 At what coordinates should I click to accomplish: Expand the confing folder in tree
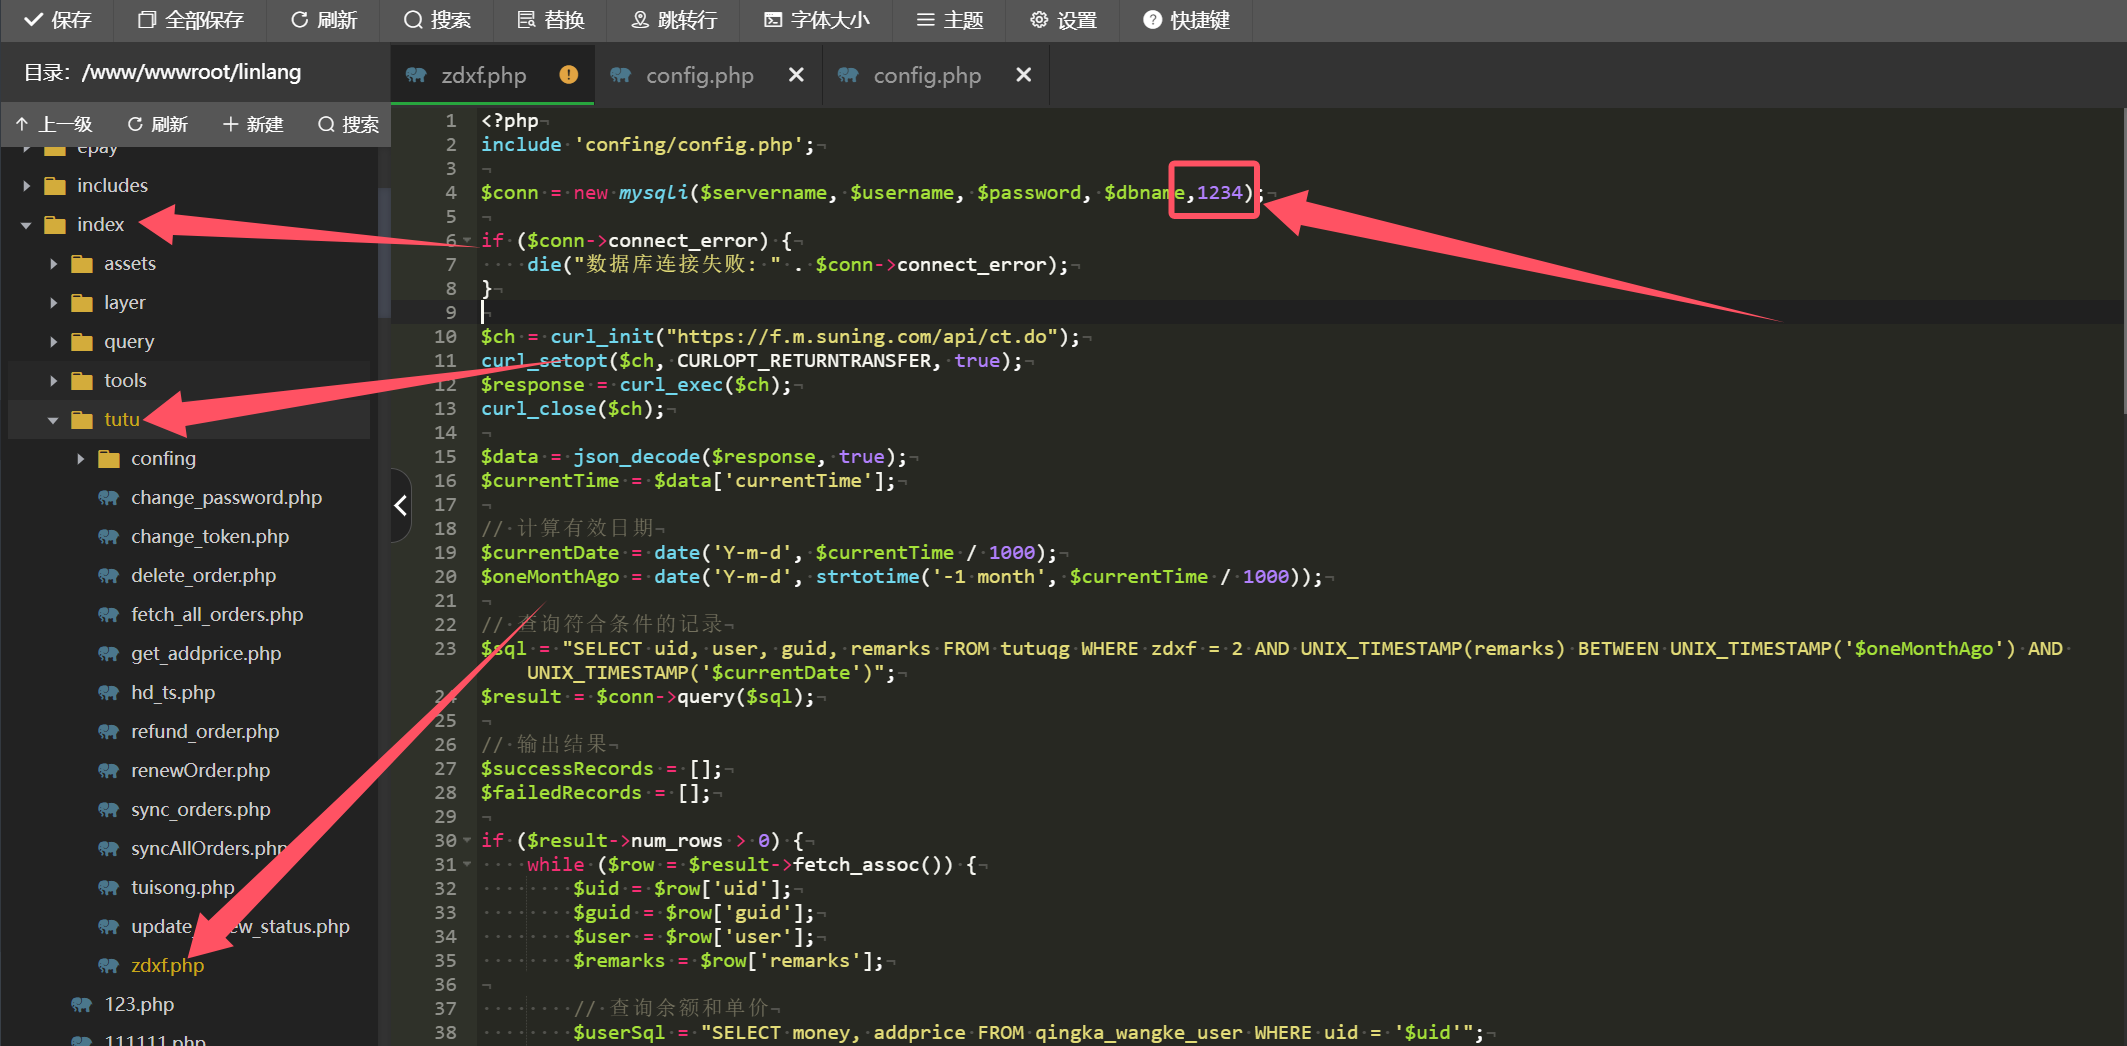coord(80,459)
